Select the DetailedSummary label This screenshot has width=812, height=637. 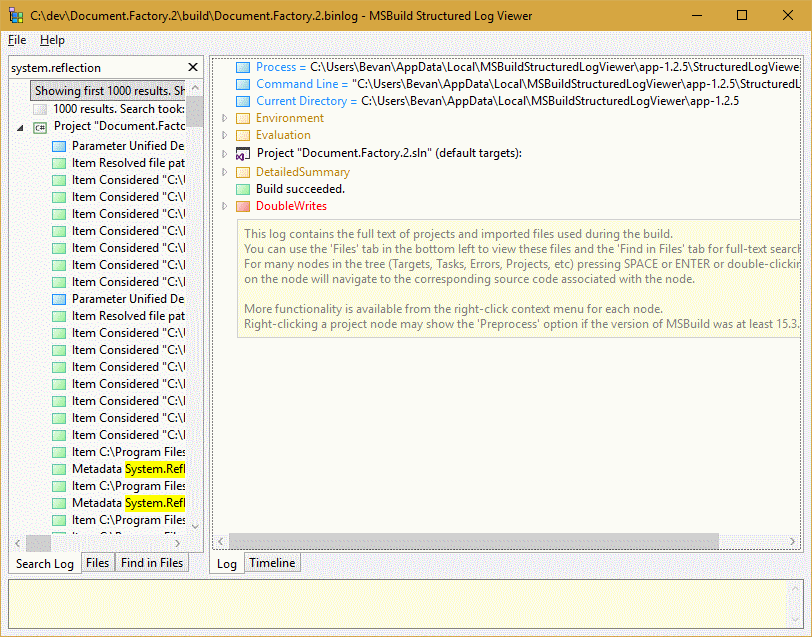[303, 172]
